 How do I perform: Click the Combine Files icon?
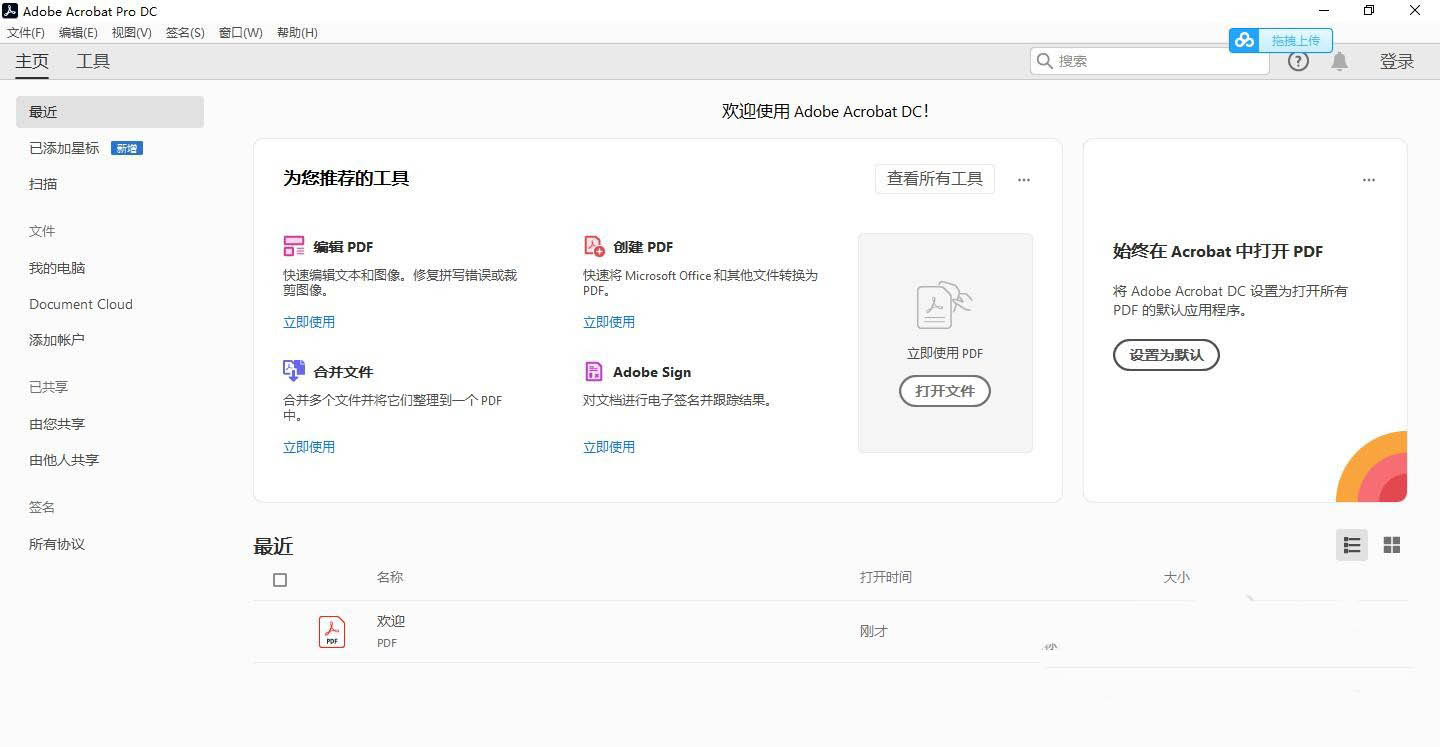(x=294, y=371)
